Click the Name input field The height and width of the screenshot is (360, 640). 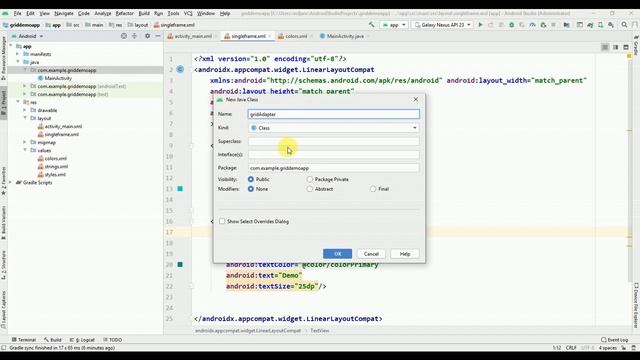coord(333,114)
